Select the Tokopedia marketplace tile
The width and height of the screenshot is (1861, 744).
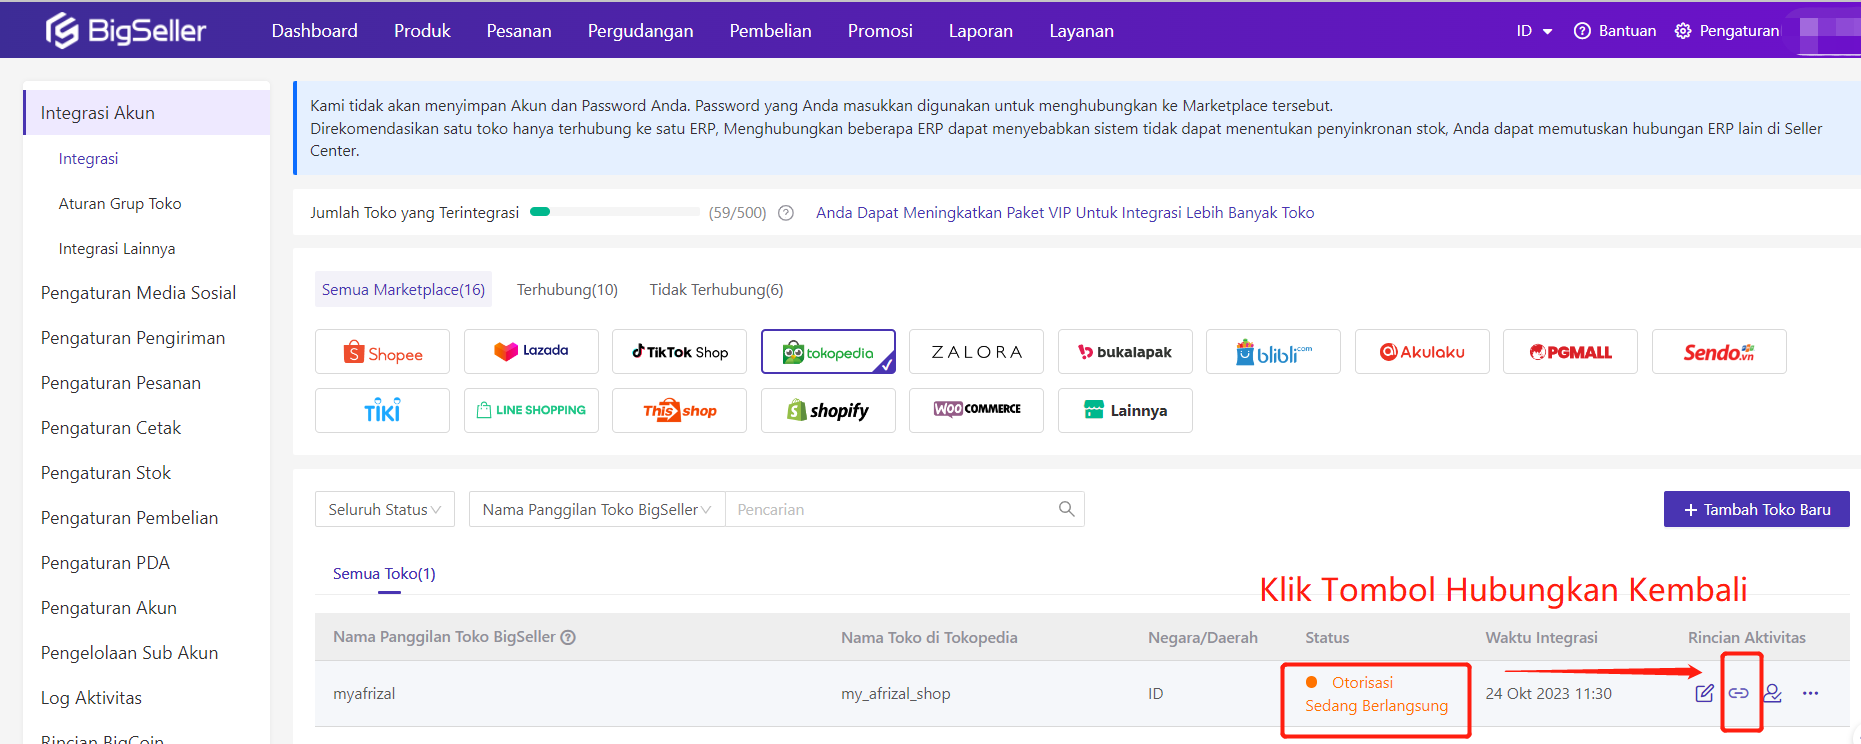pyautogui.click(x=828, y=352)
